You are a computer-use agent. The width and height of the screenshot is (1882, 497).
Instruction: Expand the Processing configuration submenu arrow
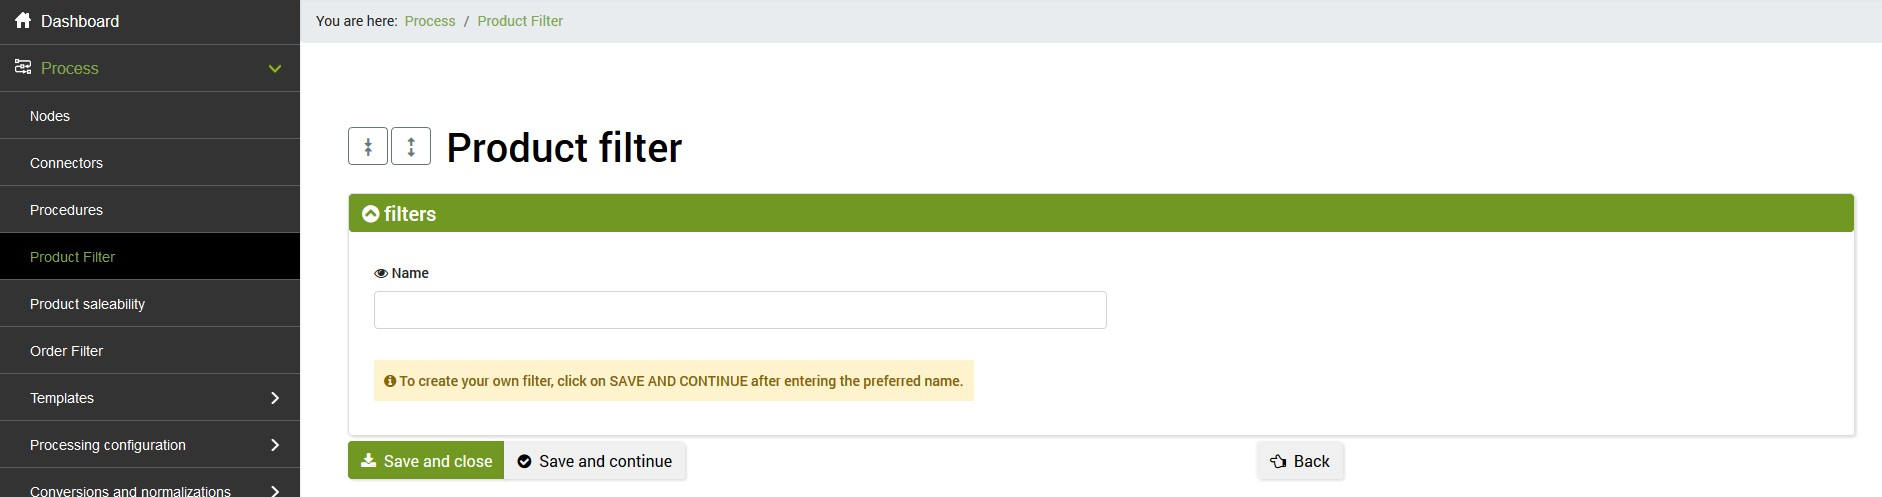275,445
